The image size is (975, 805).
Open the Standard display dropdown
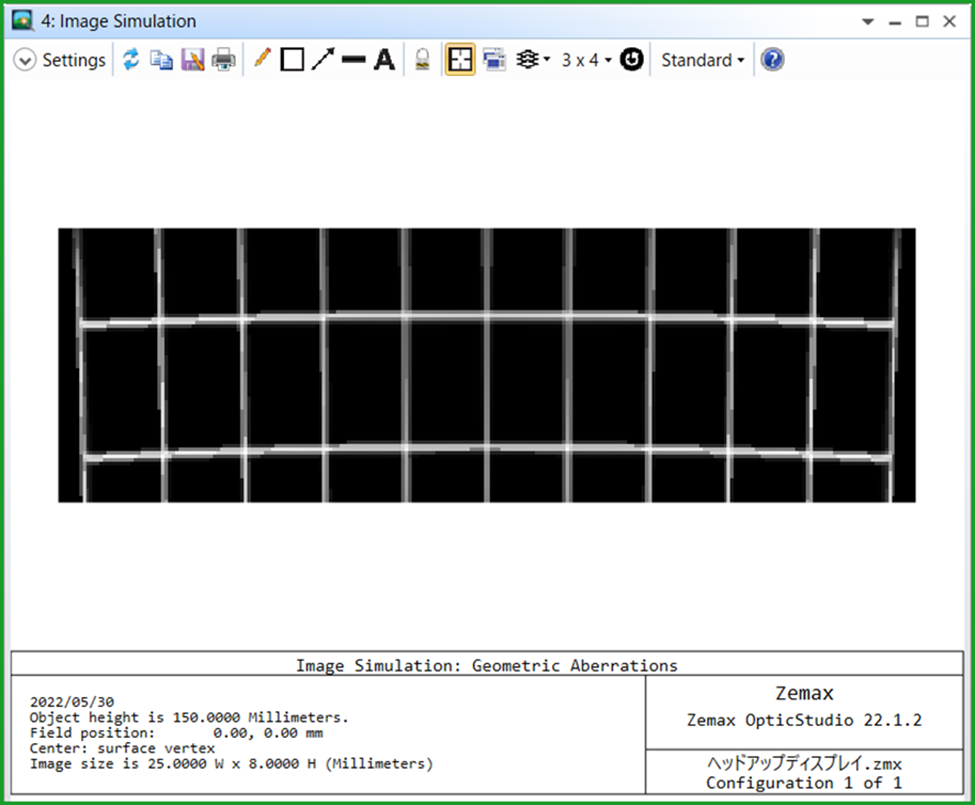point(701,59)
